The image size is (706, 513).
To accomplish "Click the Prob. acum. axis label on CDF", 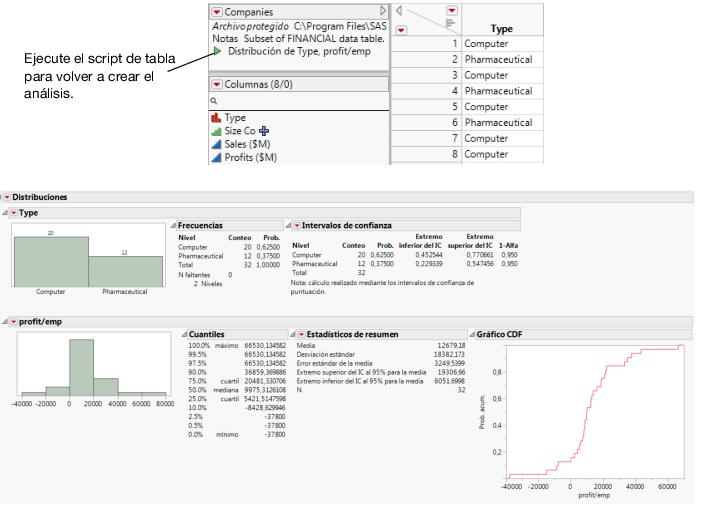I will (x=482, y=412).
